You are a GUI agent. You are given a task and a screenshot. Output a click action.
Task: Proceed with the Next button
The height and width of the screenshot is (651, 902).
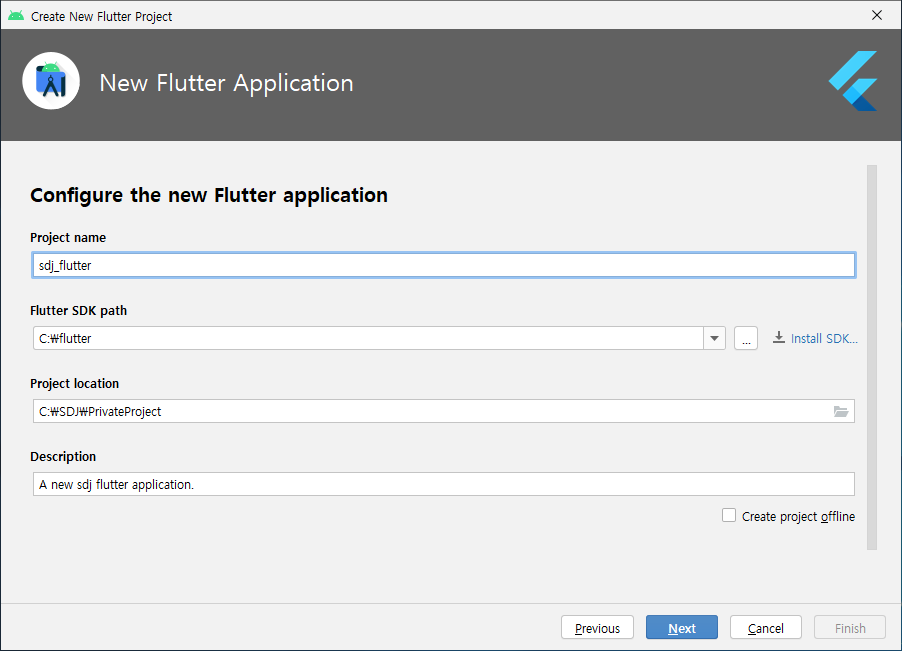pos(682,627)
